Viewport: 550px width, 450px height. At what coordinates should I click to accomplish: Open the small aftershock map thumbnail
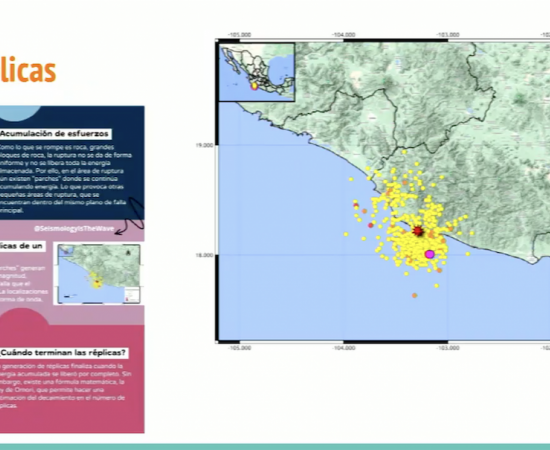(x=99, y=274)
